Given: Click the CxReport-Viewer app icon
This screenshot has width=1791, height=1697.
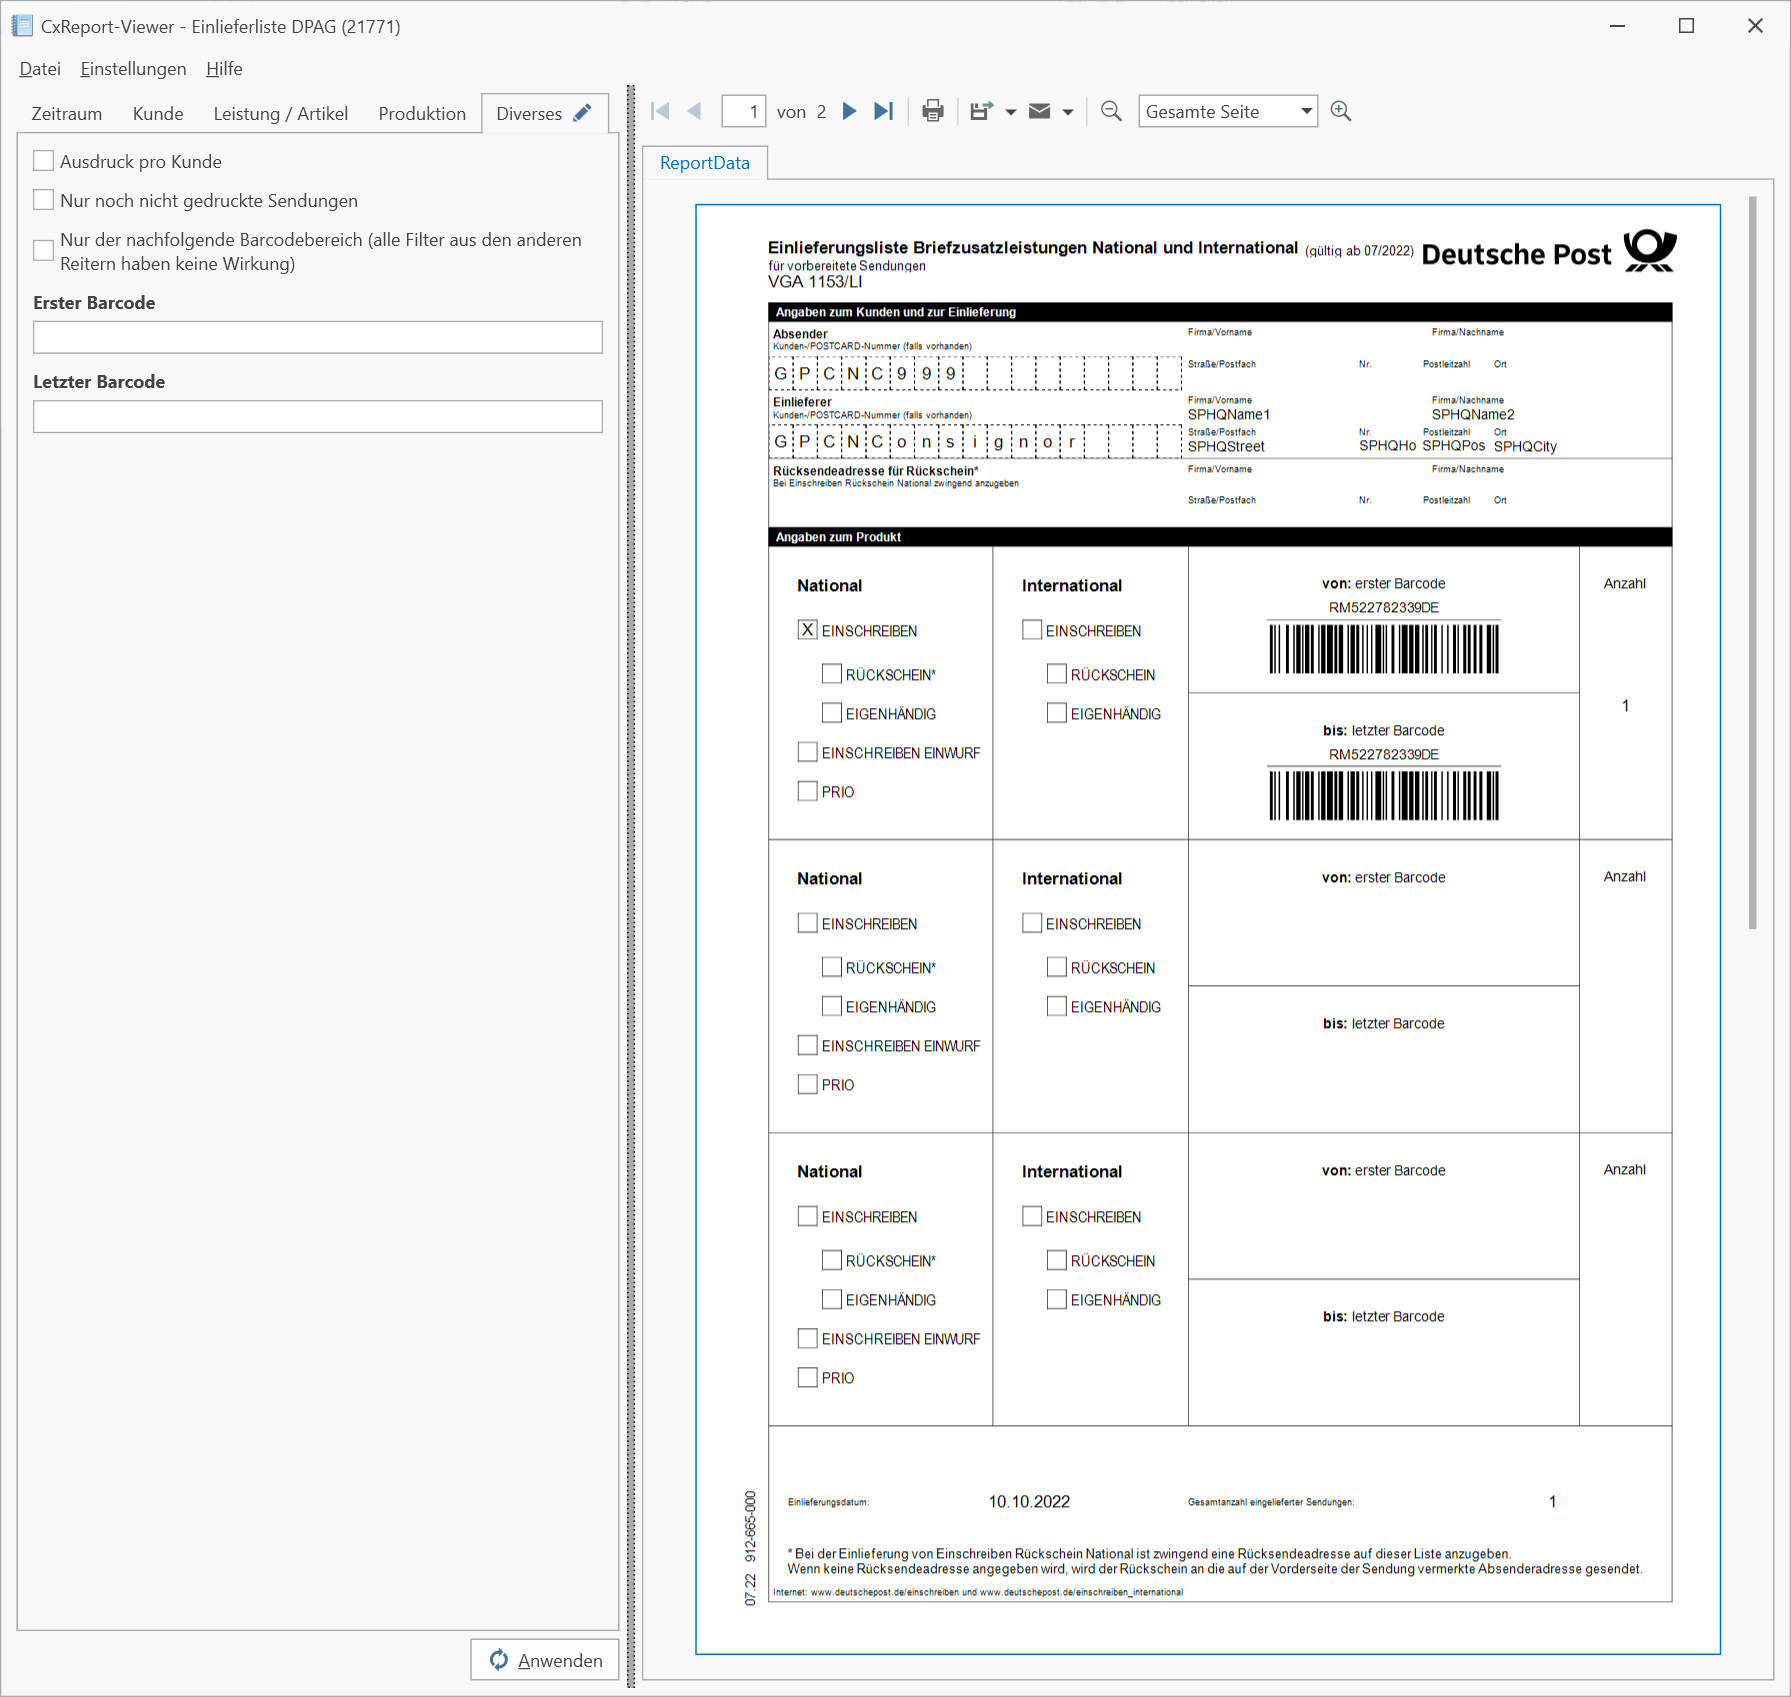Looking at the screenshot, I should pos(22,26).
